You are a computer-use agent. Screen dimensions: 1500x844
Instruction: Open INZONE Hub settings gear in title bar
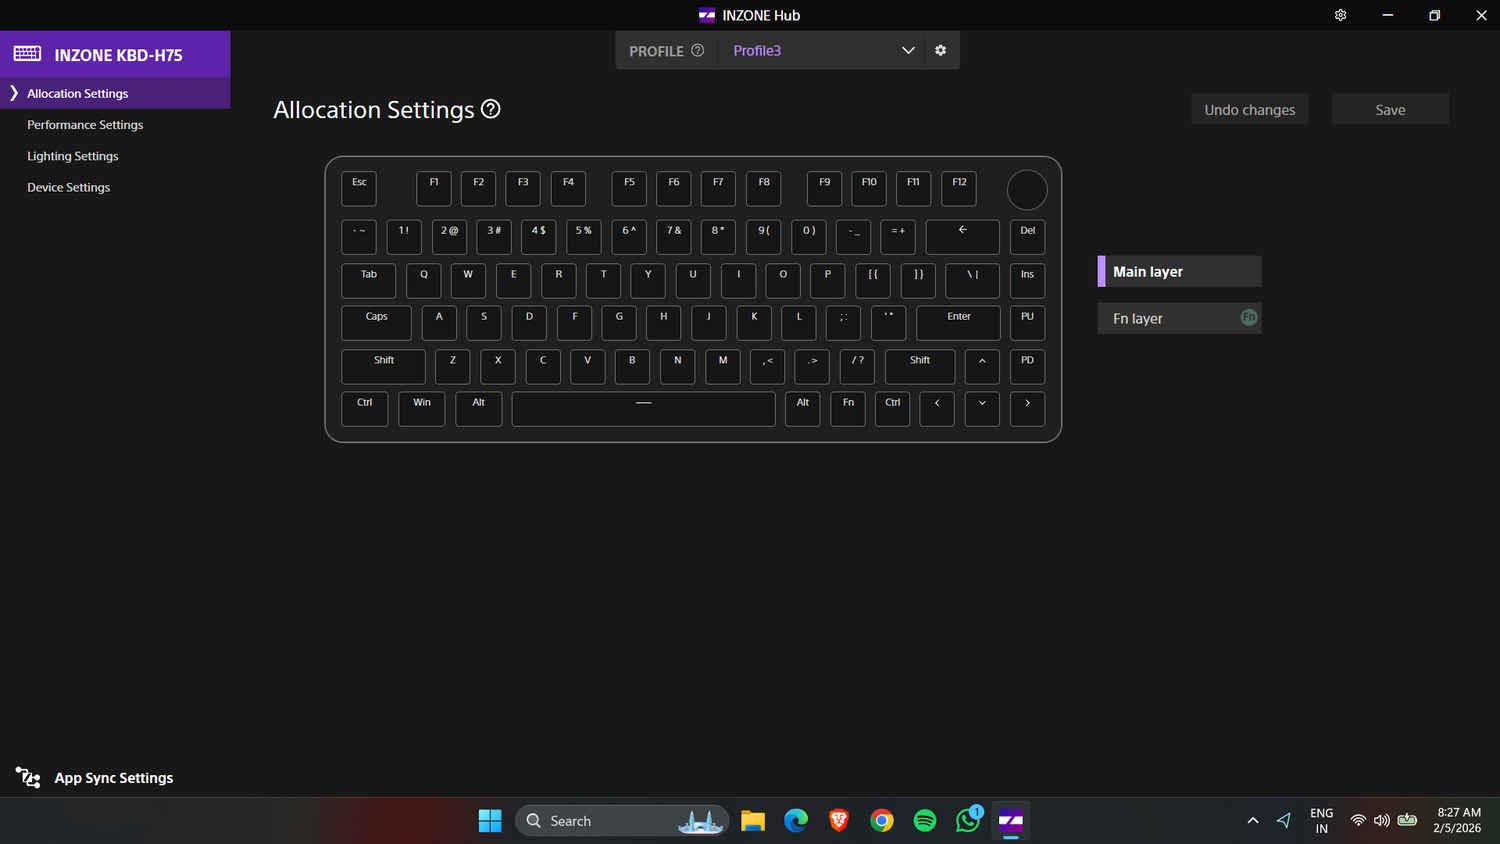coord(1340,15)
